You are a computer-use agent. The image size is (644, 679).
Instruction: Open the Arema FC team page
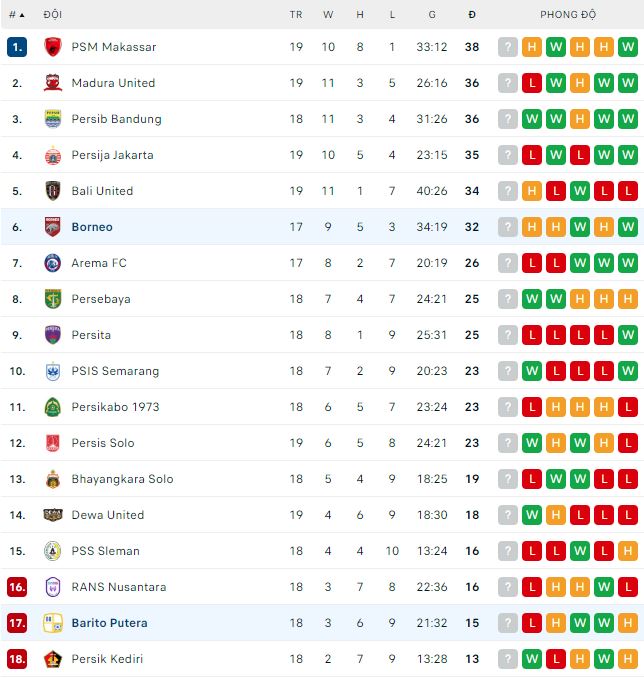click(x=100, y=263)
